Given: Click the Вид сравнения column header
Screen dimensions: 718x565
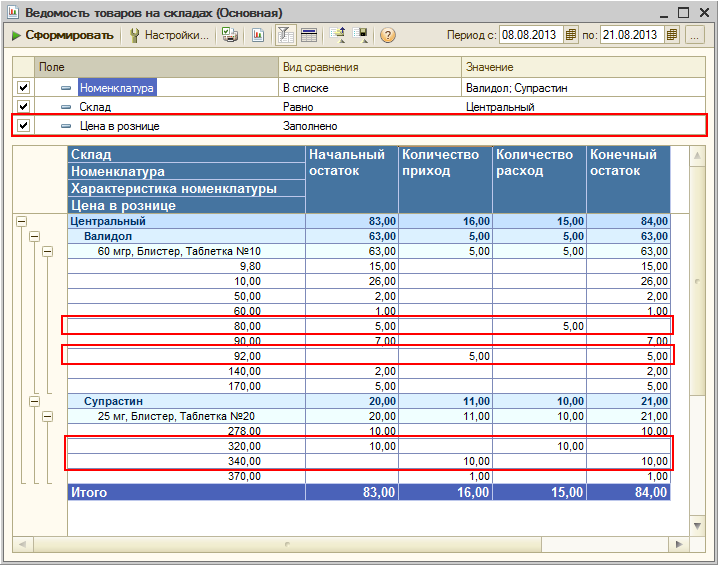Looking at the screenshot, I should [320, 67].
